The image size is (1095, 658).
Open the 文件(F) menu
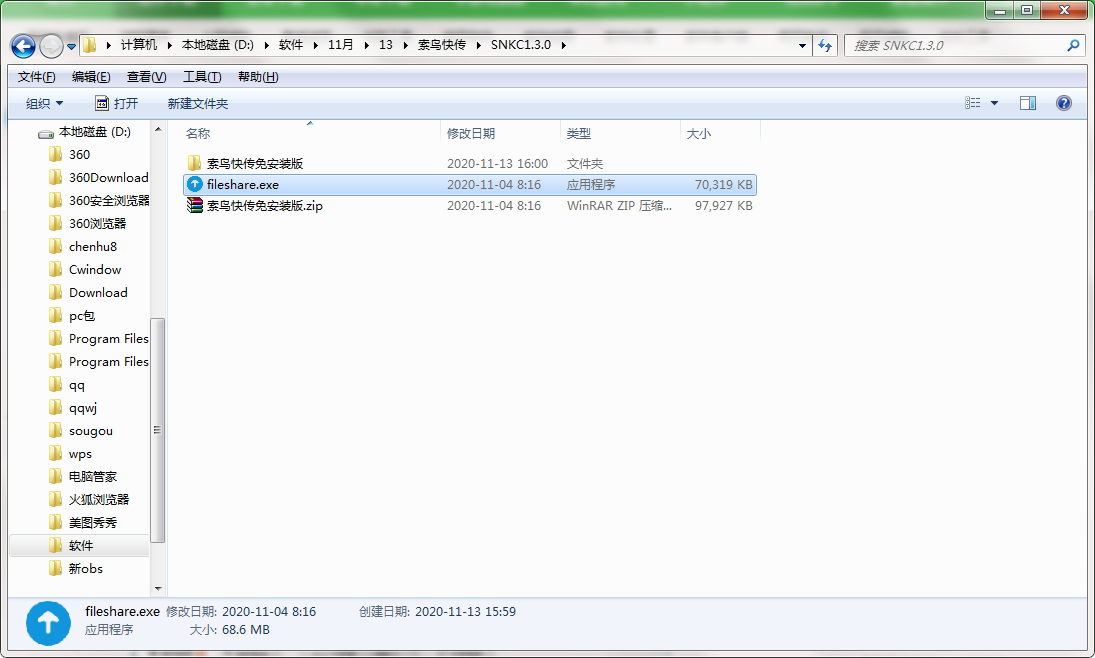[x=36, y=77]
